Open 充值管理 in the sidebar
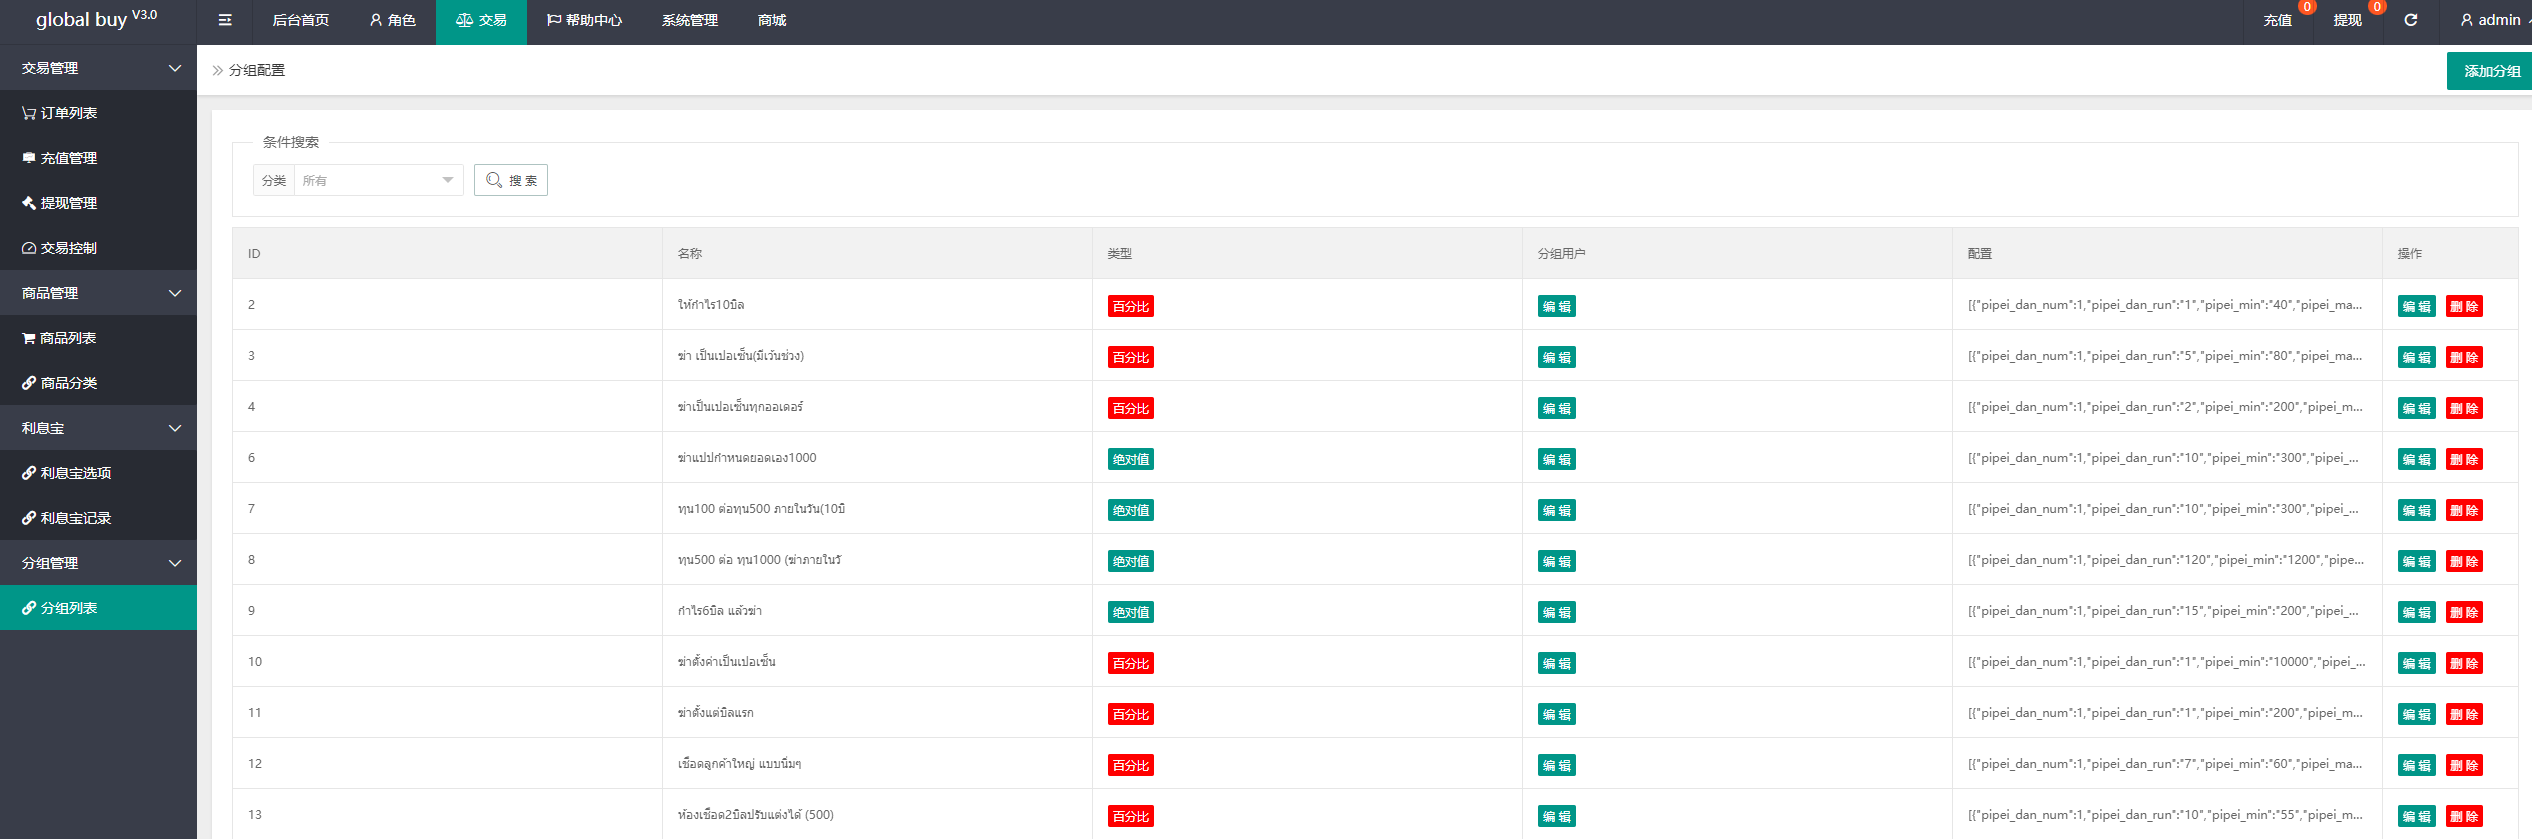This screenshot has width=2532, height=839. [60, 158]
